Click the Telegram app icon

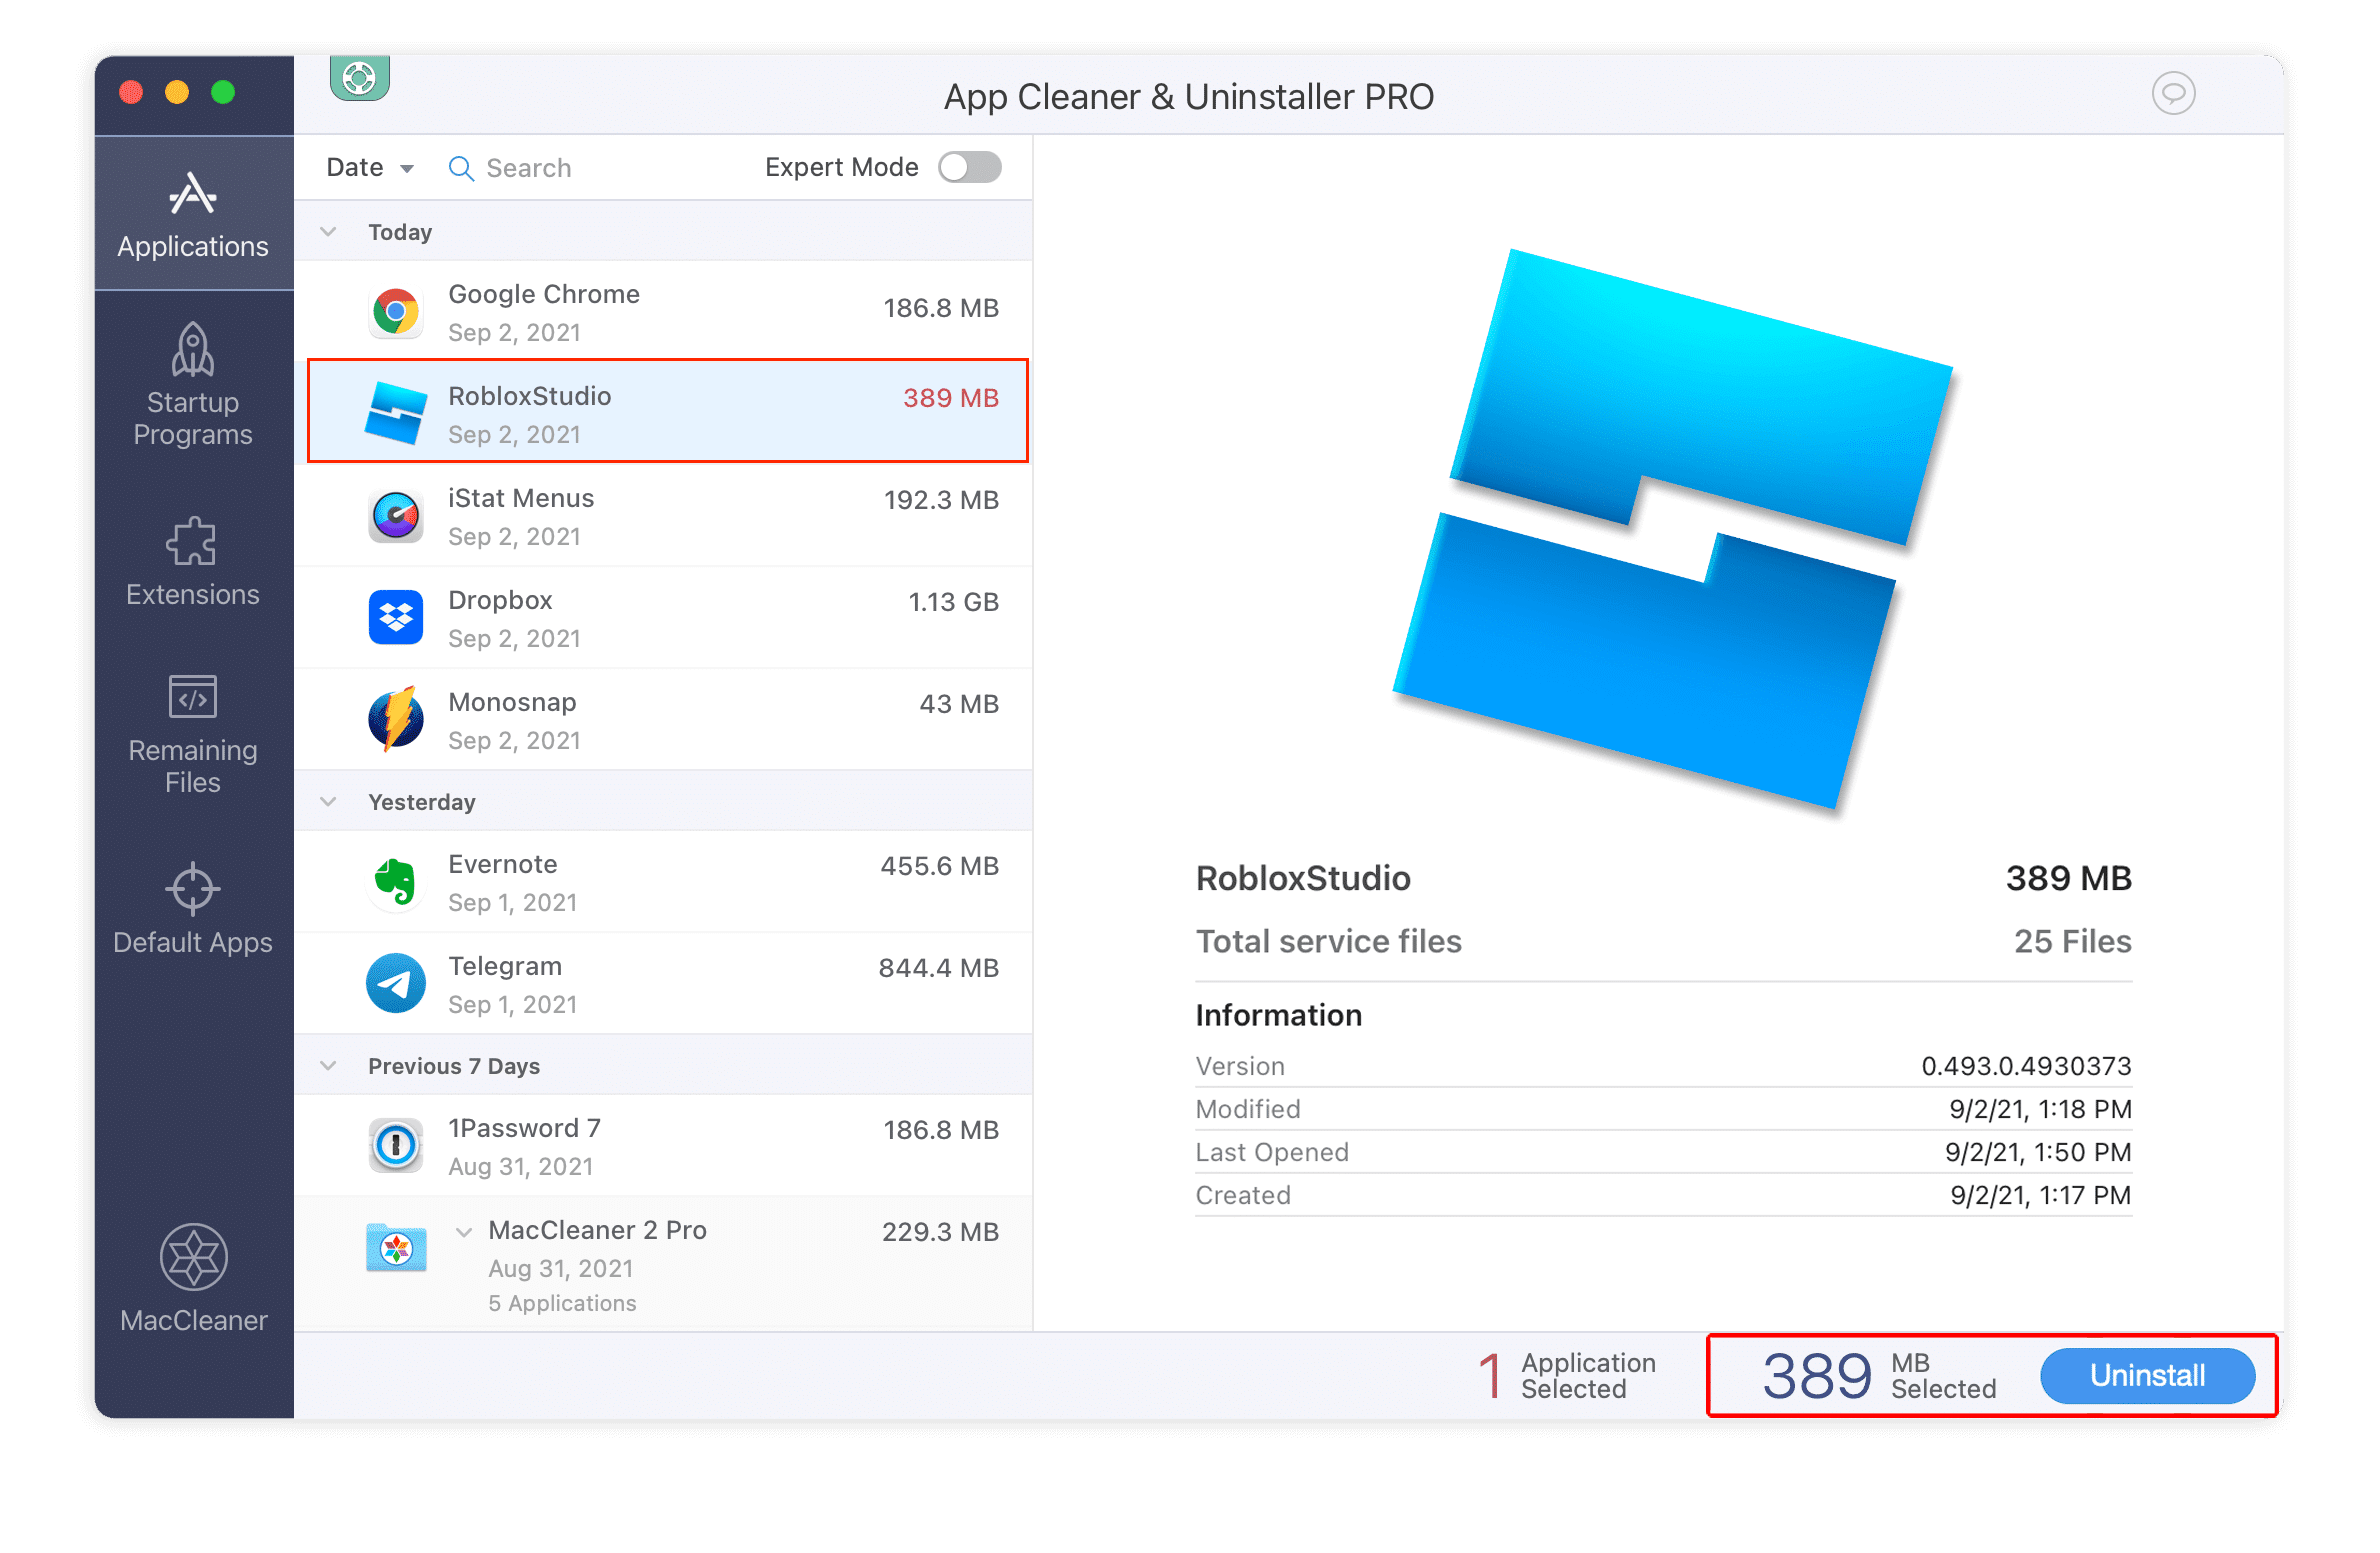point(396,984)
